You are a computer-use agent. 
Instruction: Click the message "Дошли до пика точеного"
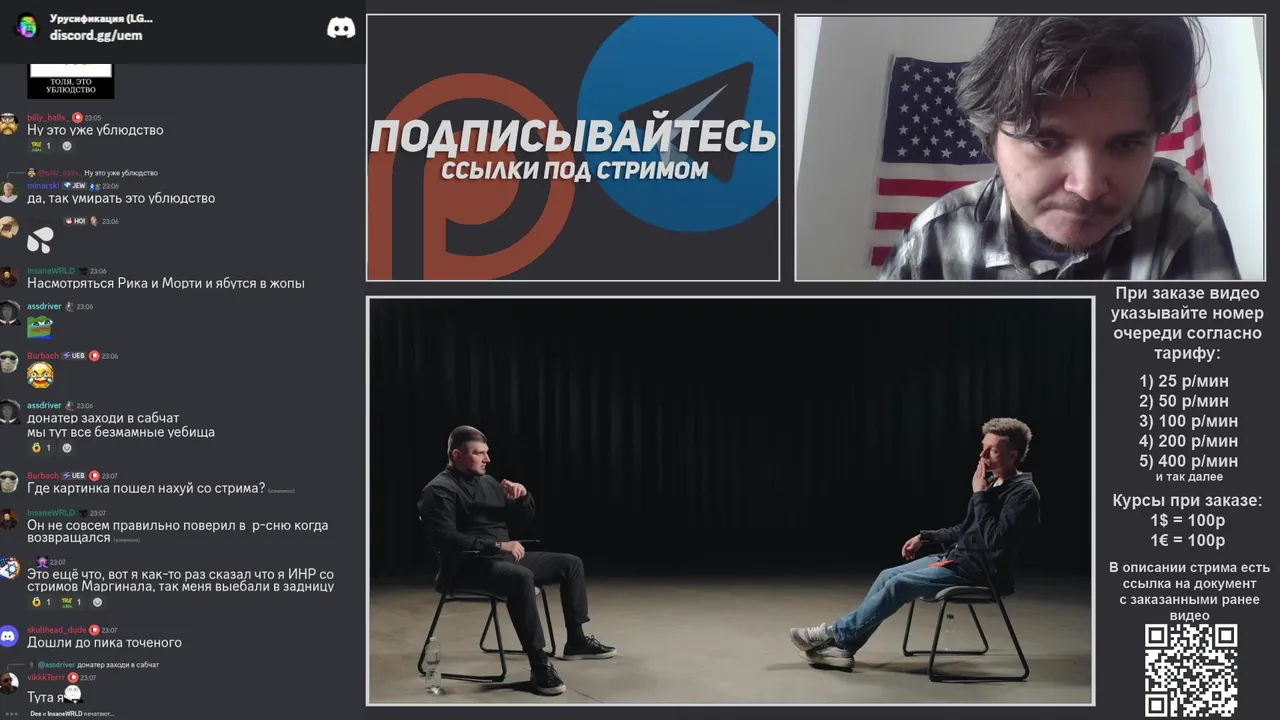[x=104, y=643]
